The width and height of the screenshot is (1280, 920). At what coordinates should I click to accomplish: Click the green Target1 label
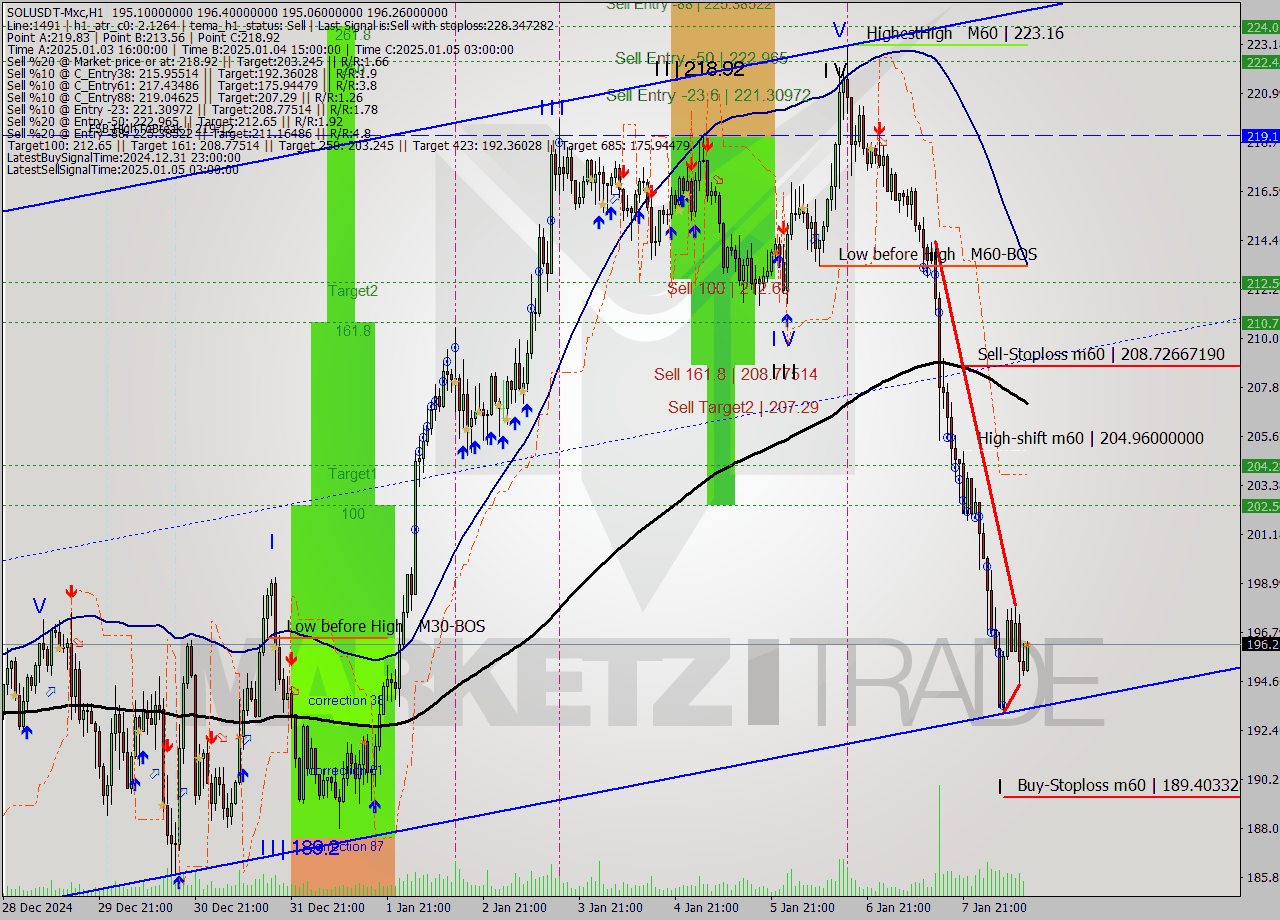coord(353,473)
